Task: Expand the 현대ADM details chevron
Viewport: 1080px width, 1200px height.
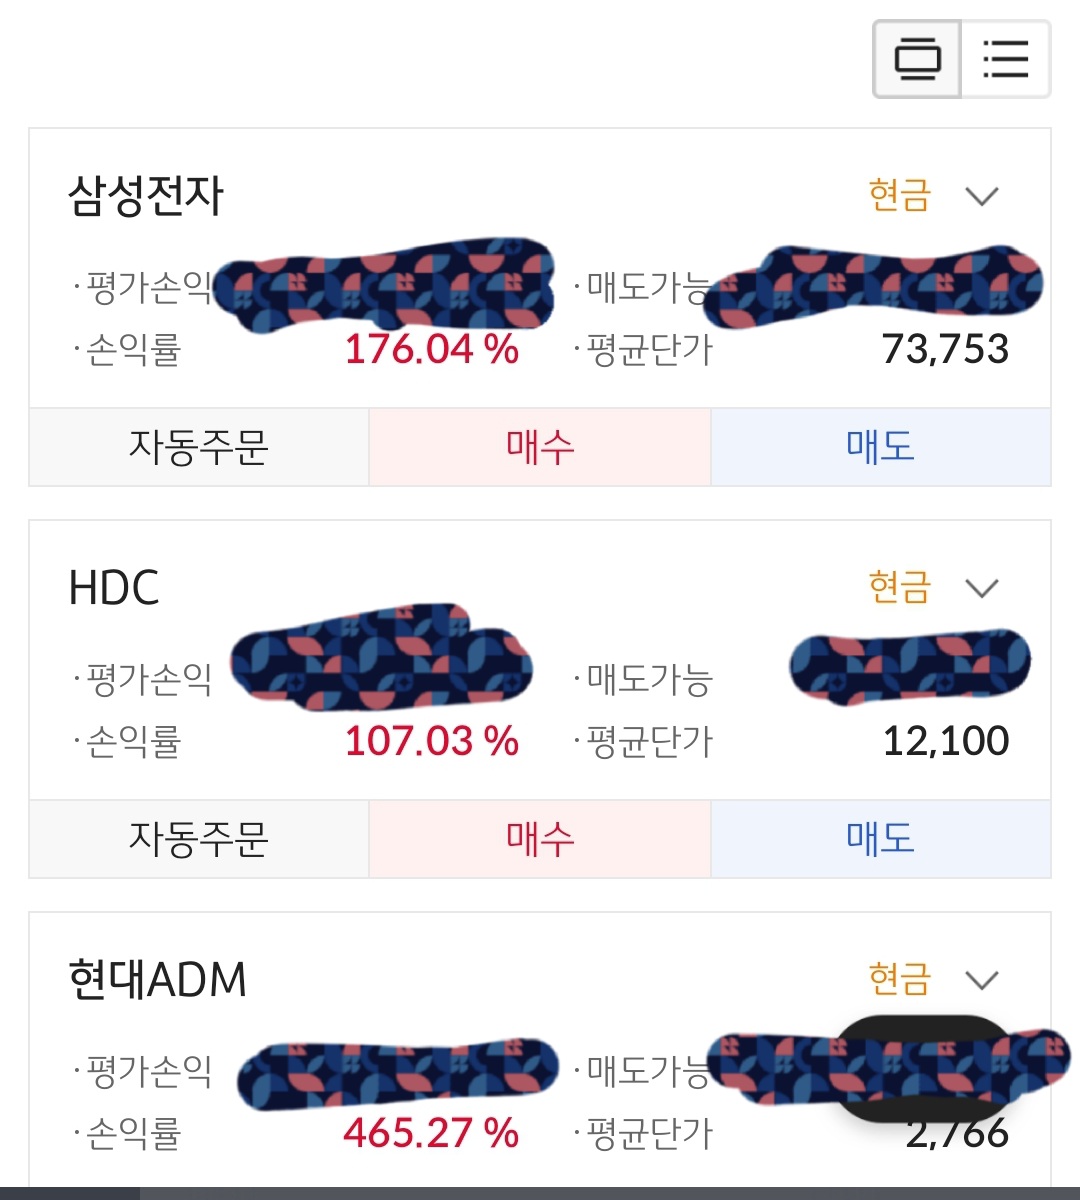Action: 982,980
